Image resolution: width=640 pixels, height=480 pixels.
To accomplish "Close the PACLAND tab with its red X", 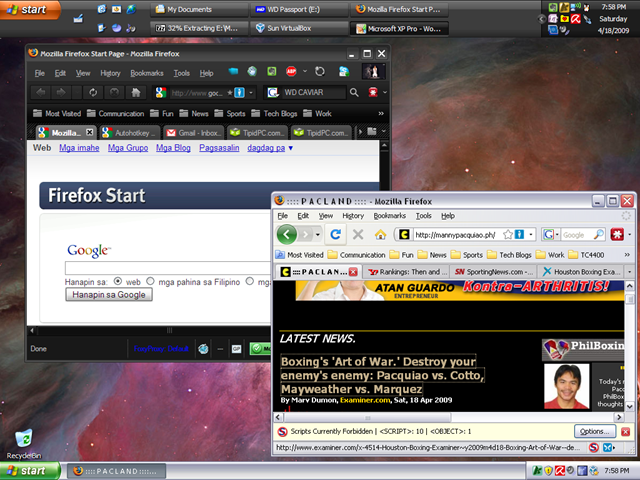I will [353, 272].
